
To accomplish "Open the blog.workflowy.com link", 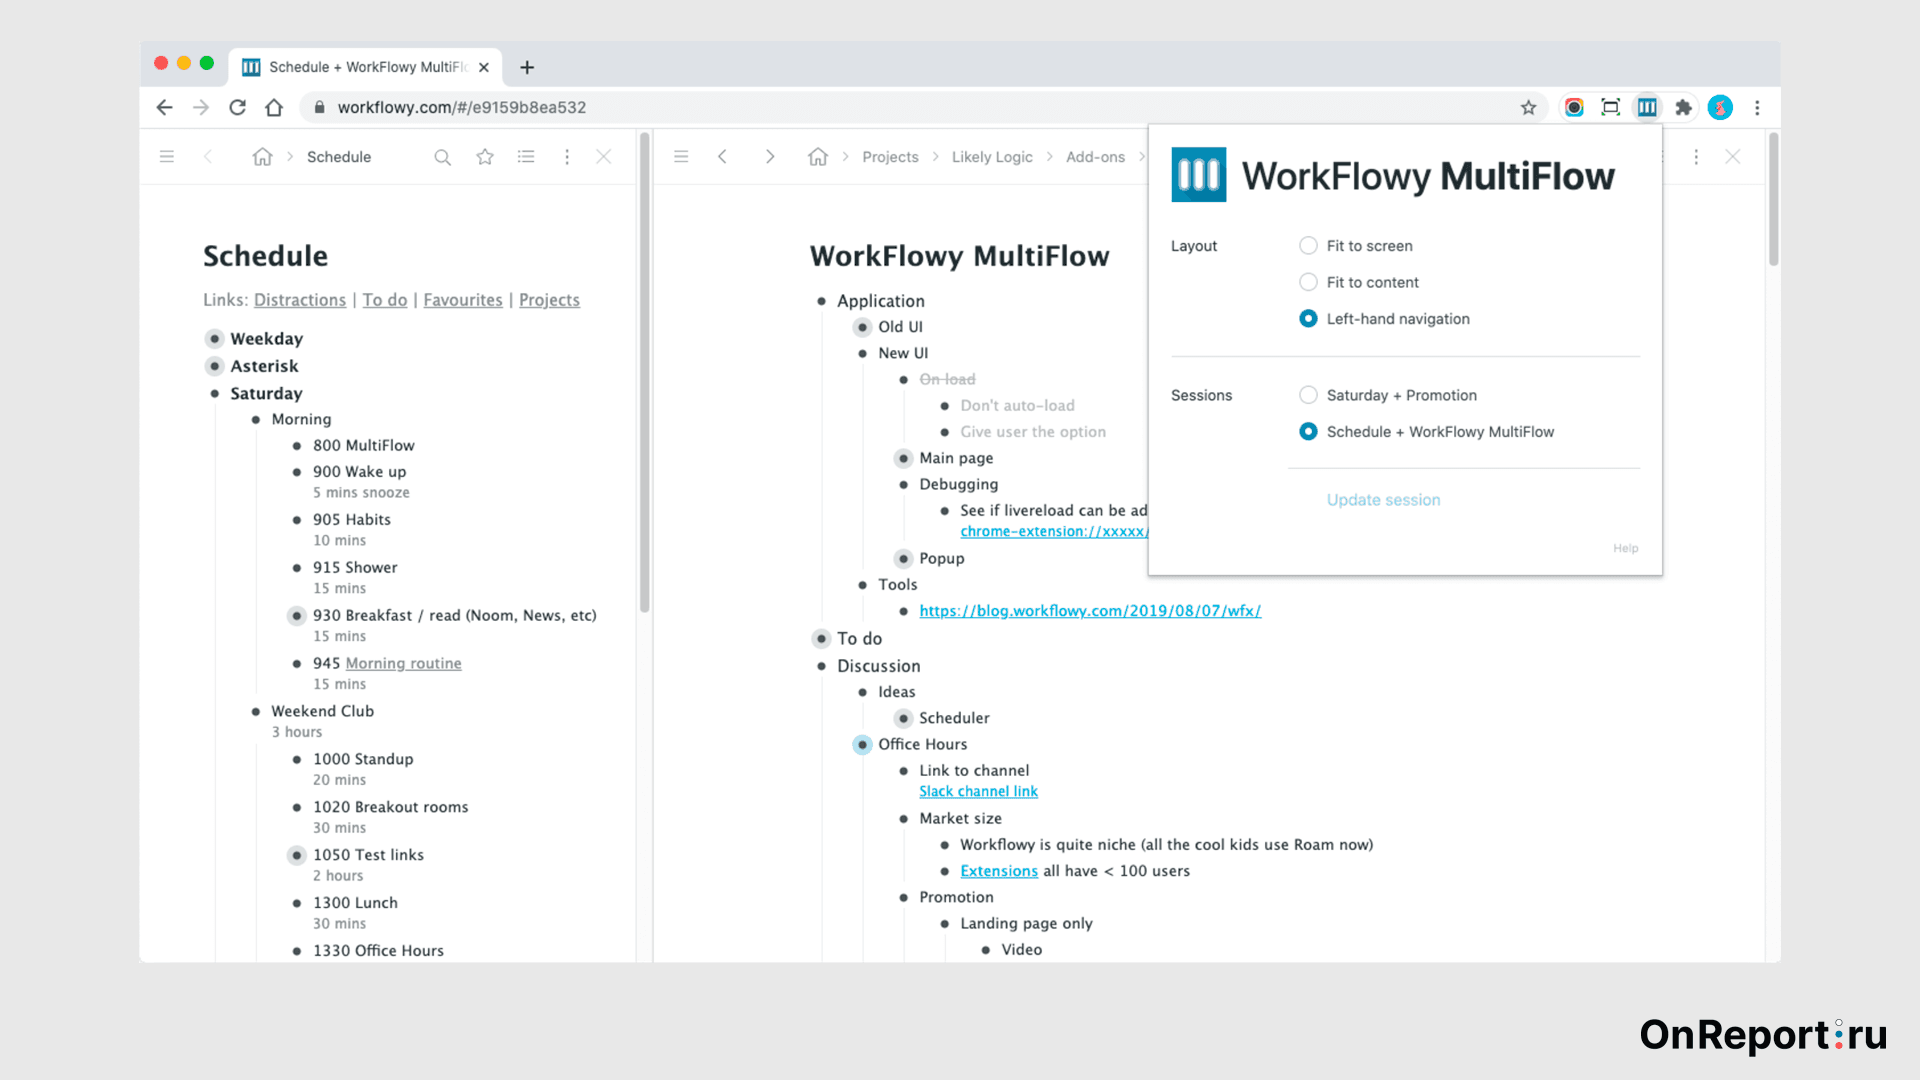I will coord(1090,611).
